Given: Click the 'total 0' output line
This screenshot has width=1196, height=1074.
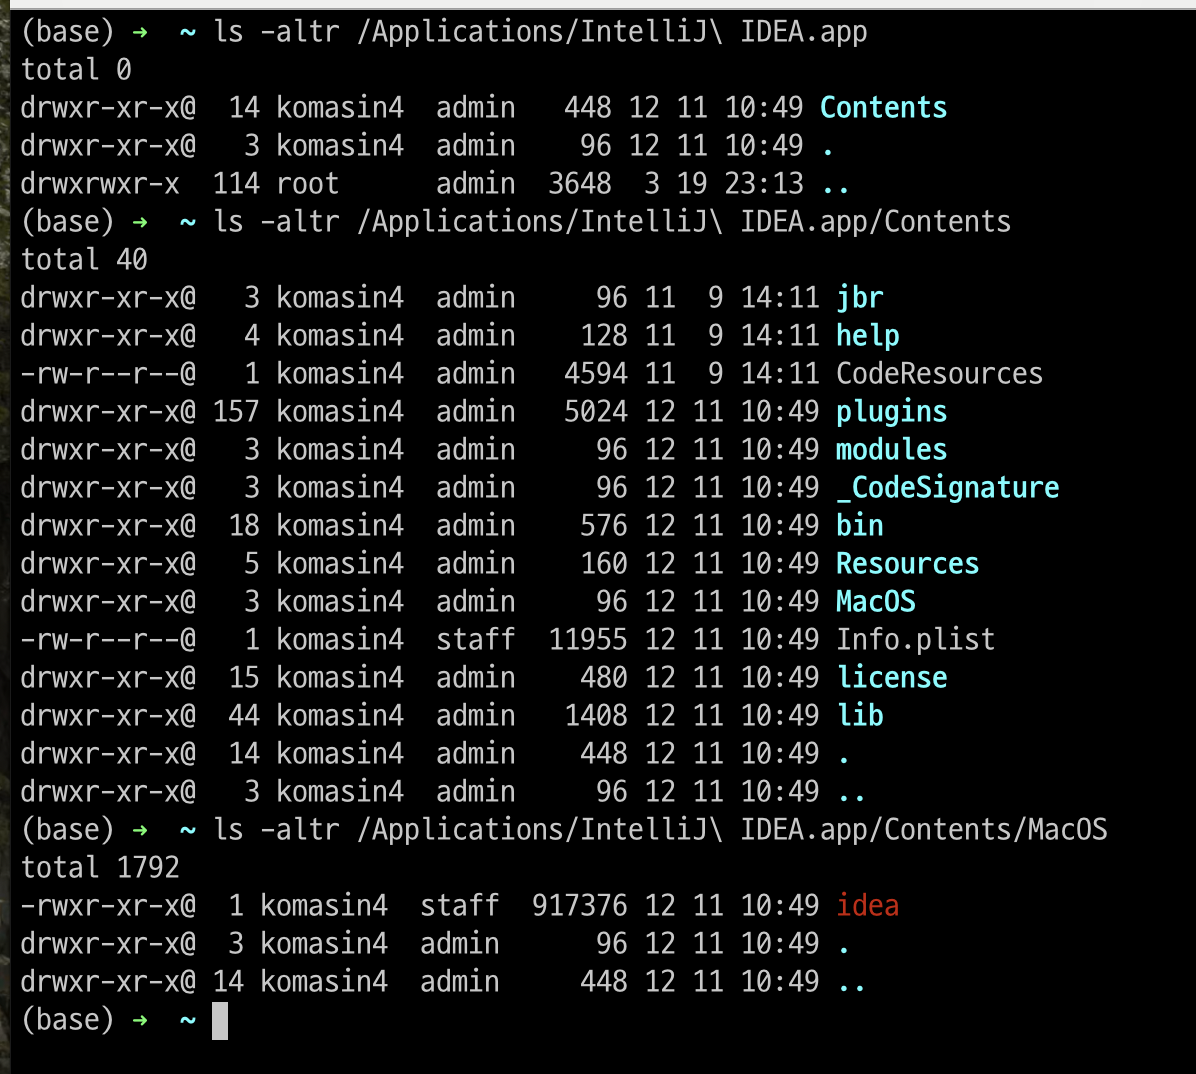Looking at the screenshot, I should point(76,69).
